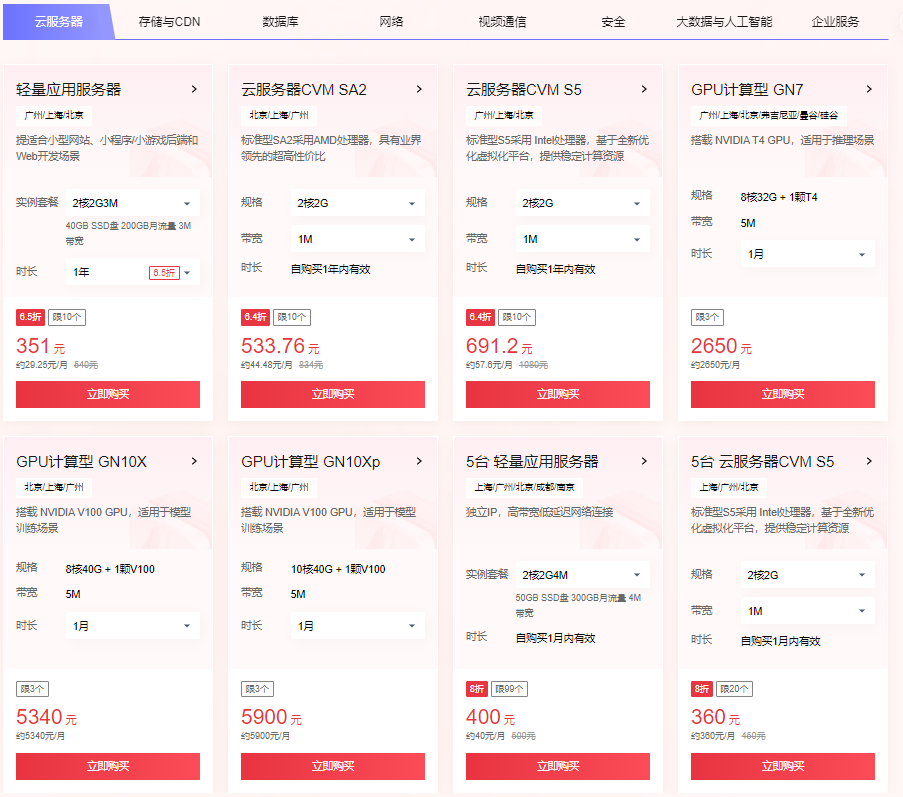Switch to the 安全 tab
This screenshot has height=797, width=903.
[613, 22]
